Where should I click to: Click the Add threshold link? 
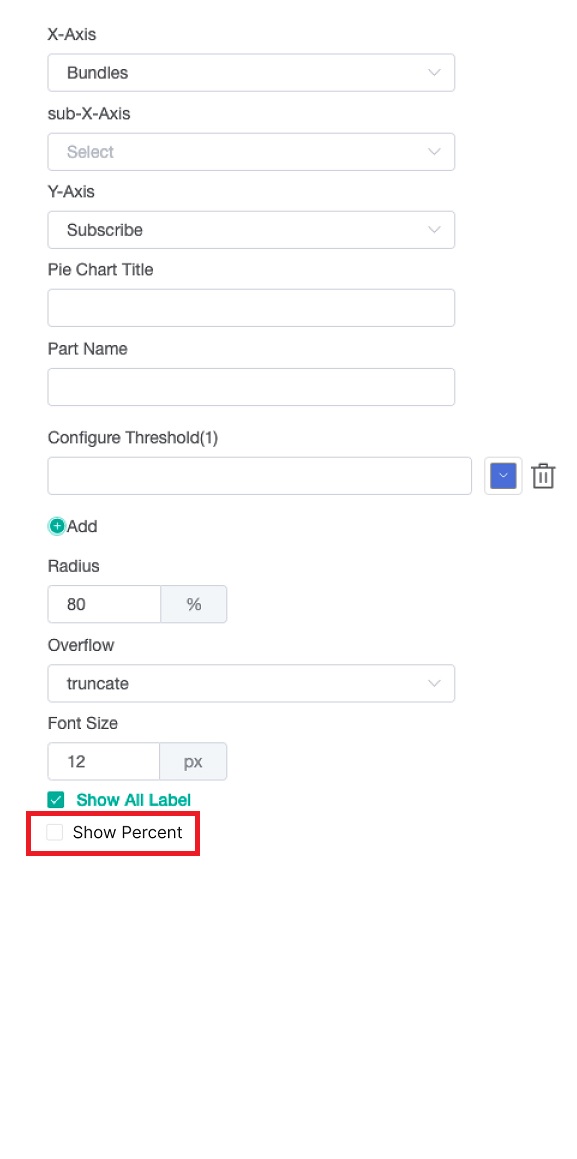73,526
